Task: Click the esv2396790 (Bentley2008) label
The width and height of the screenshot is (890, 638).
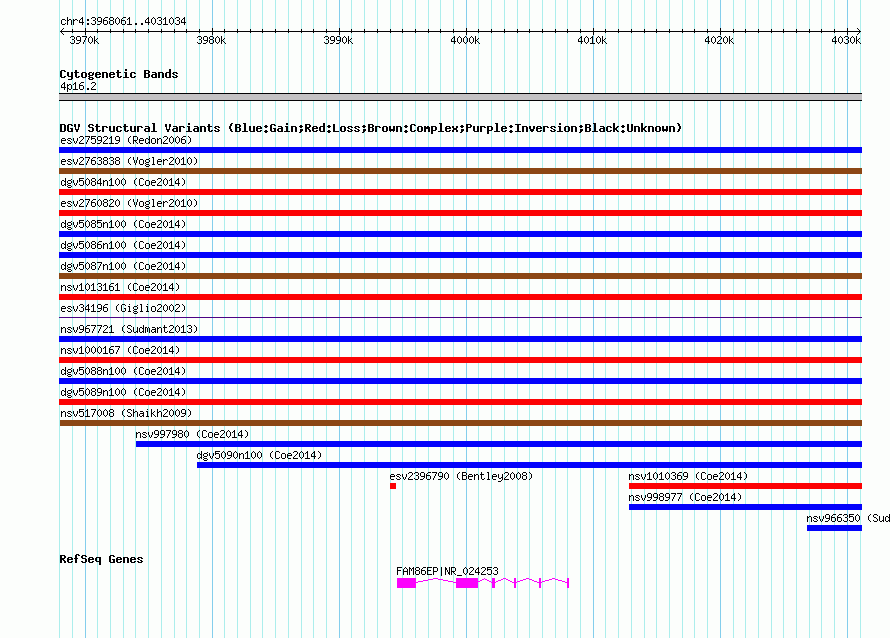Action: tap(461, 476)
